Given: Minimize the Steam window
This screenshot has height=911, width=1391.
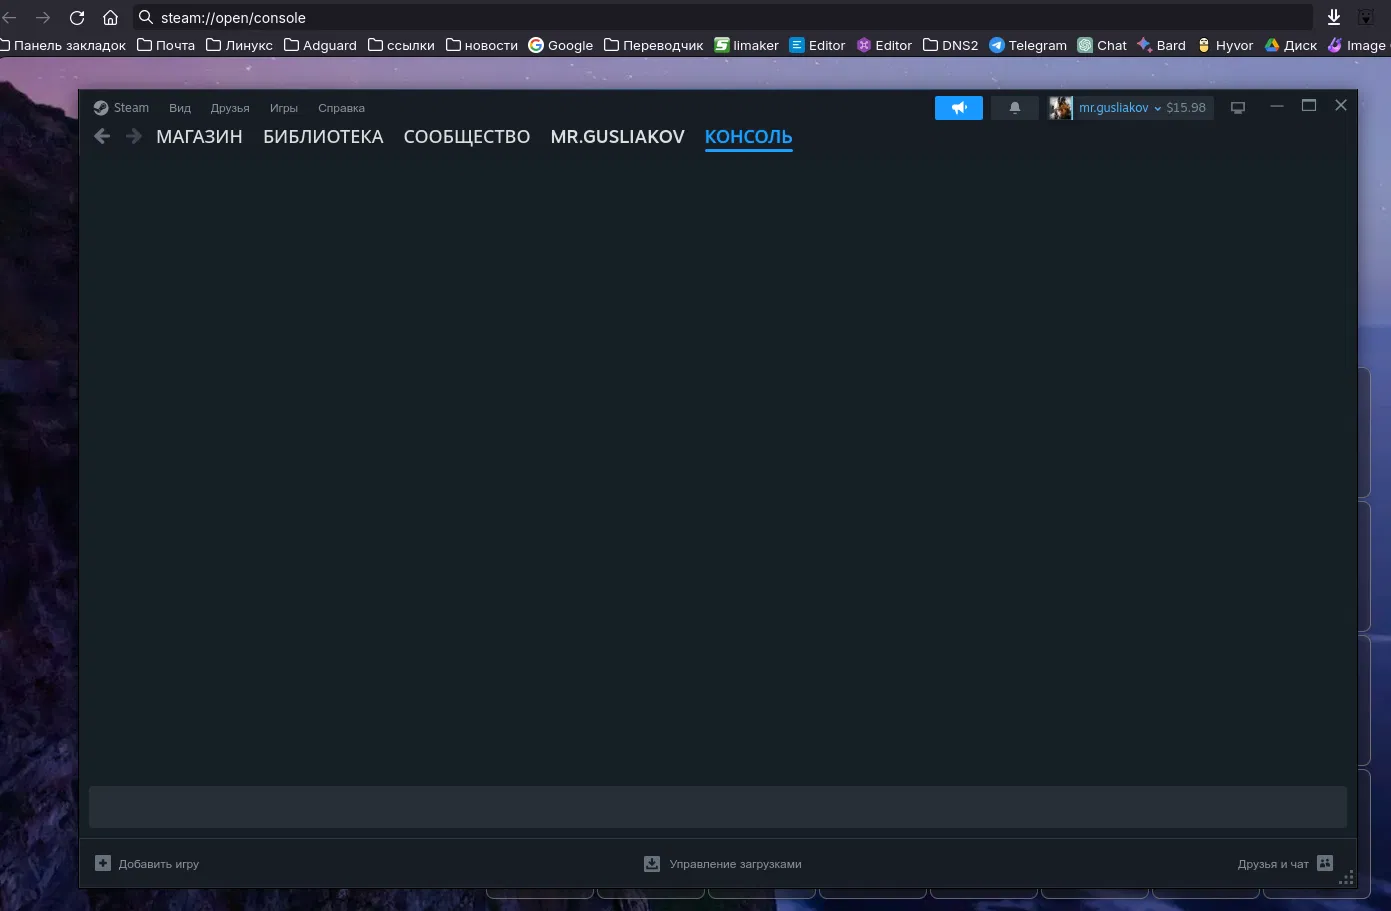Looking at the screenshot, I should (1277, 106).
